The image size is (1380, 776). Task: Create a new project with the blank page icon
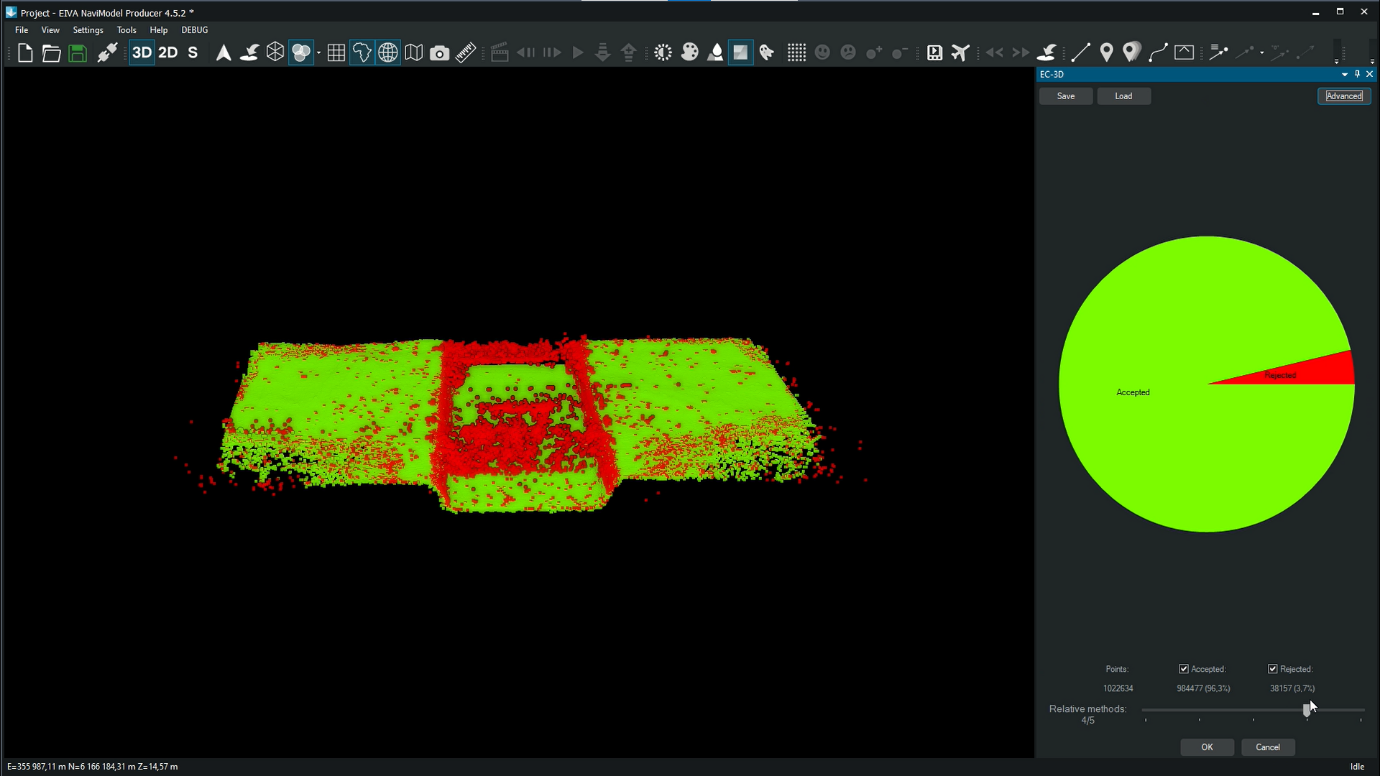pos(25,53)
